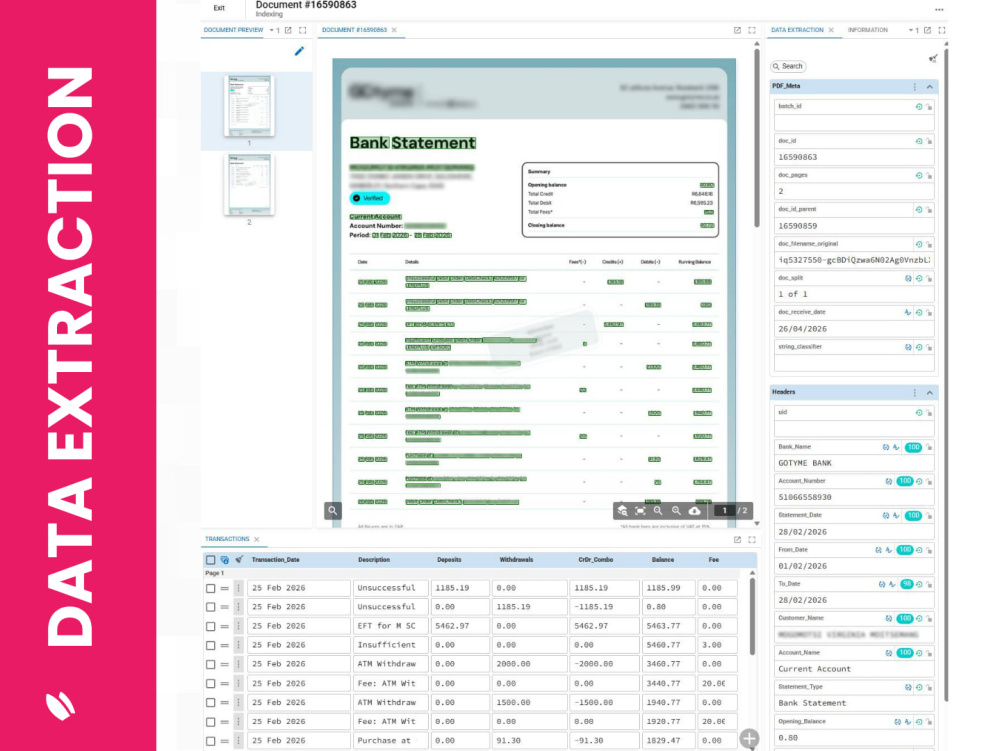1000x751 pixels.
Task: Click the add row plus button in Transactions
Action: click(749, 739)
